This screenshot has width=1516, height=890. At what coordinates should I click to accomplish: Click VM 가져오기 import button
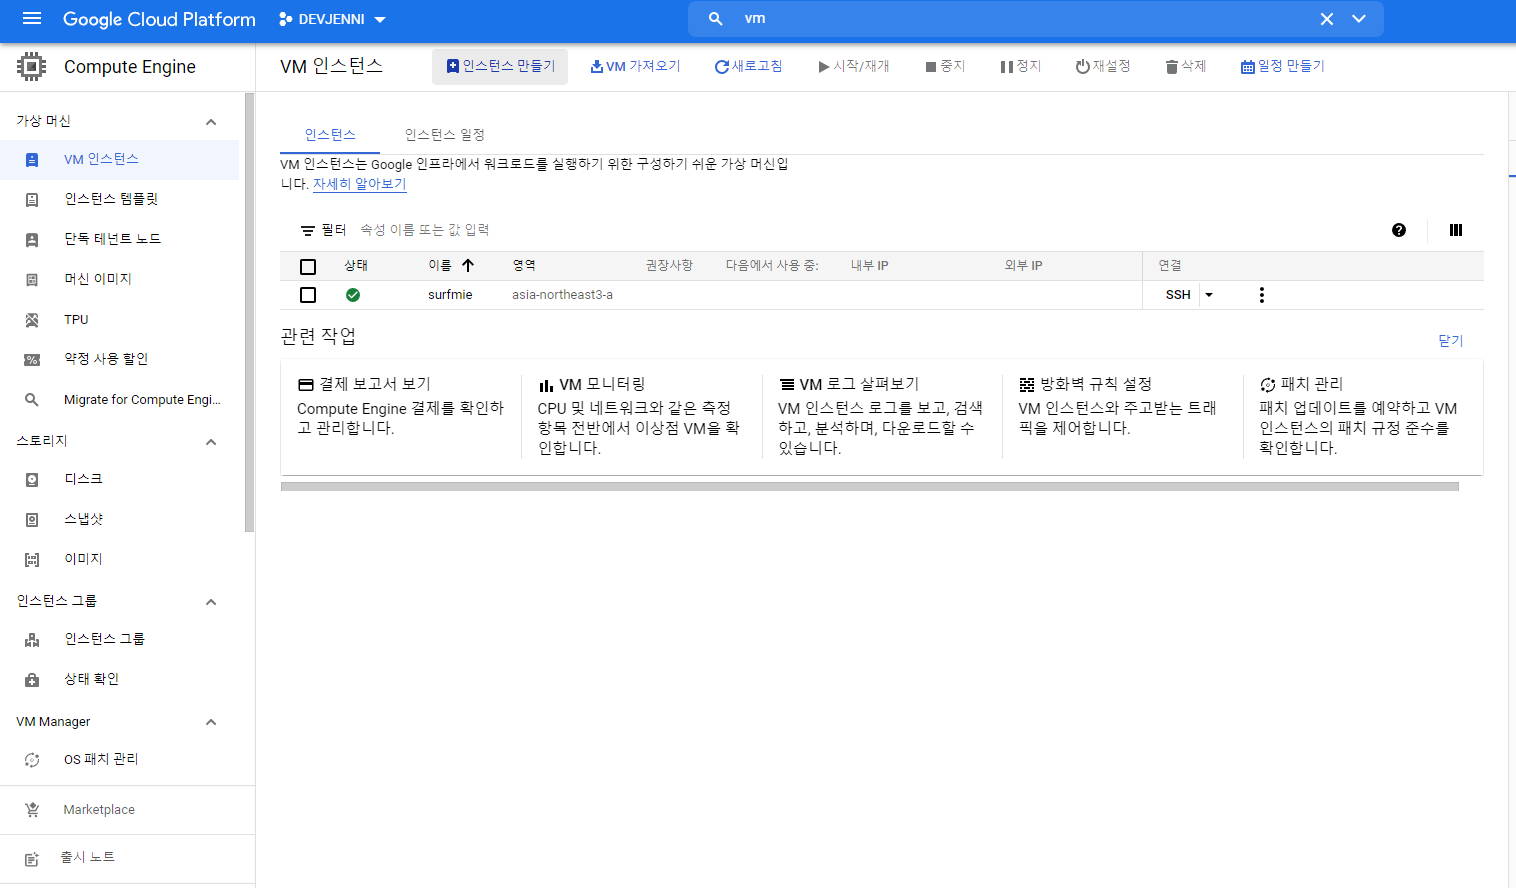pos(635,66)
